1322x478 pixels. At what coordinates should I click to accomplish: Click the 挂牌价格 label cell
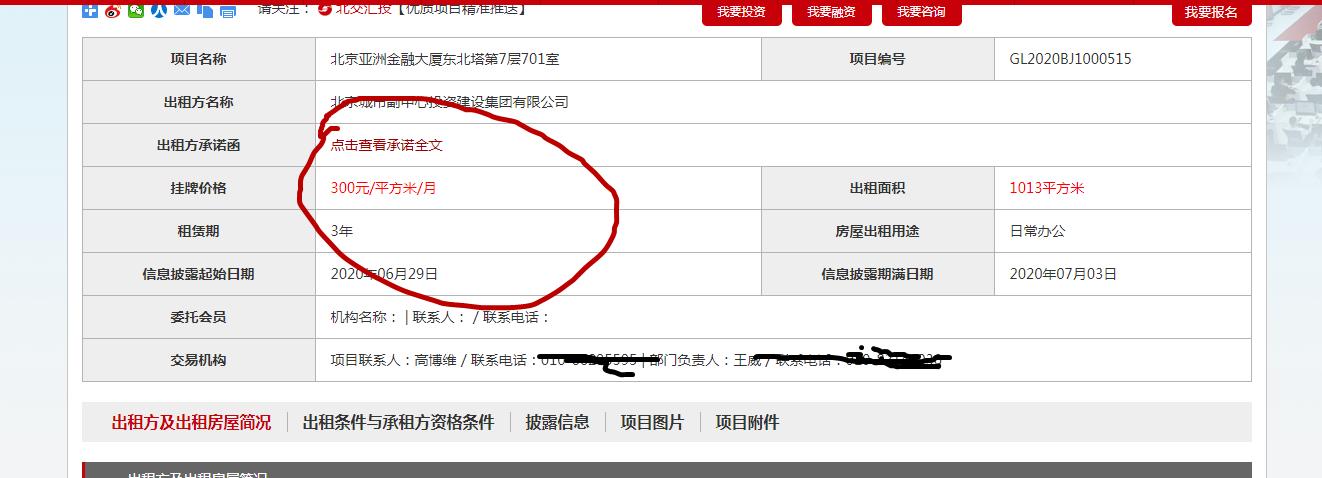[199, 188]
